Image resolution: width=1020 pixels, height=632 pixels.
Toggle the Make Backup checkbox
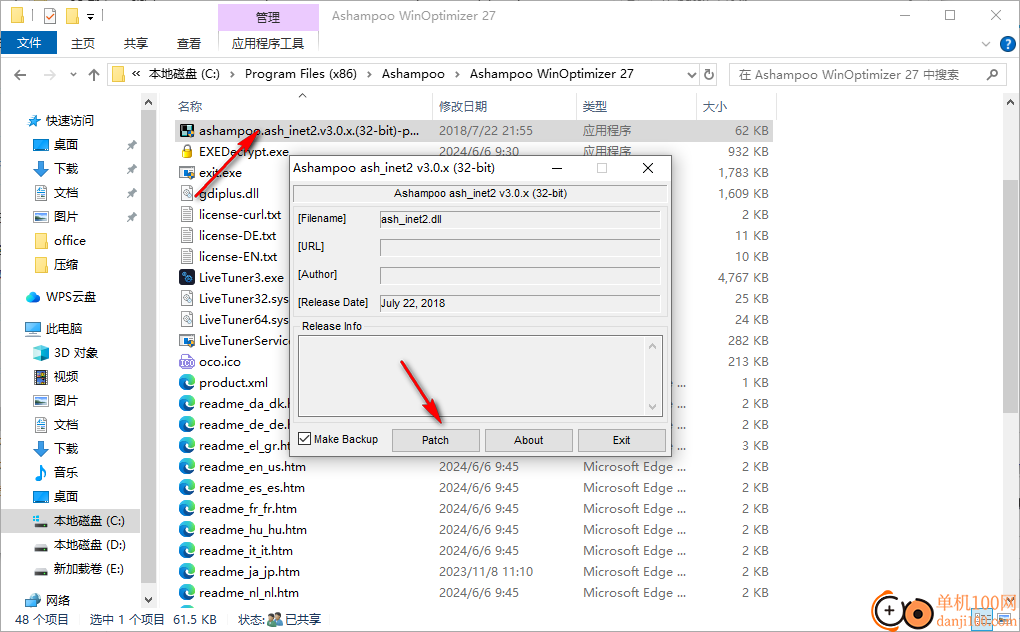(304, 439)
